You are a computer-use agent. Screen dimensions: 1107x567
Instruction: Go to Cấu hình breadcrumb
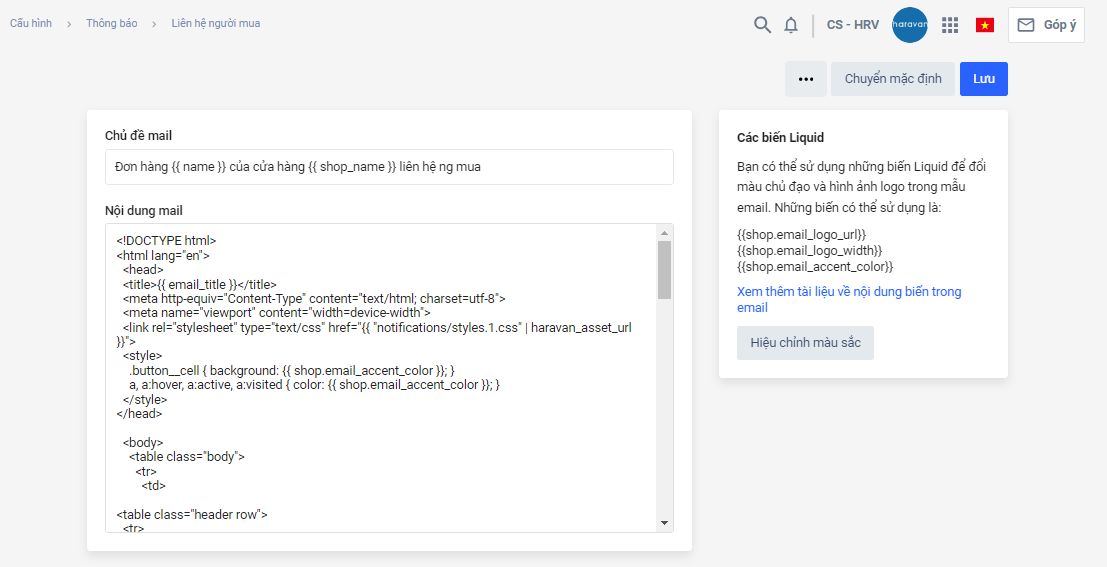pos(31,23)
